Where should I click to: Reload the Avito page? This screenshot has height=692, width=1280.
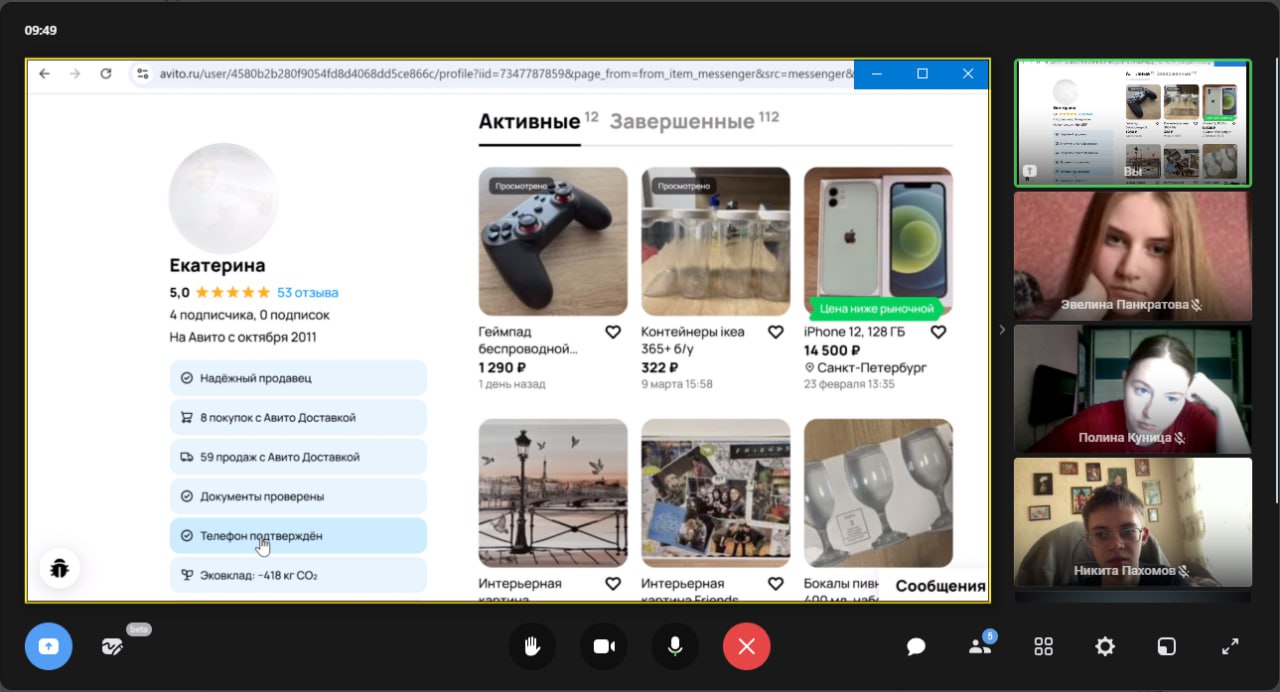(105, 74)
